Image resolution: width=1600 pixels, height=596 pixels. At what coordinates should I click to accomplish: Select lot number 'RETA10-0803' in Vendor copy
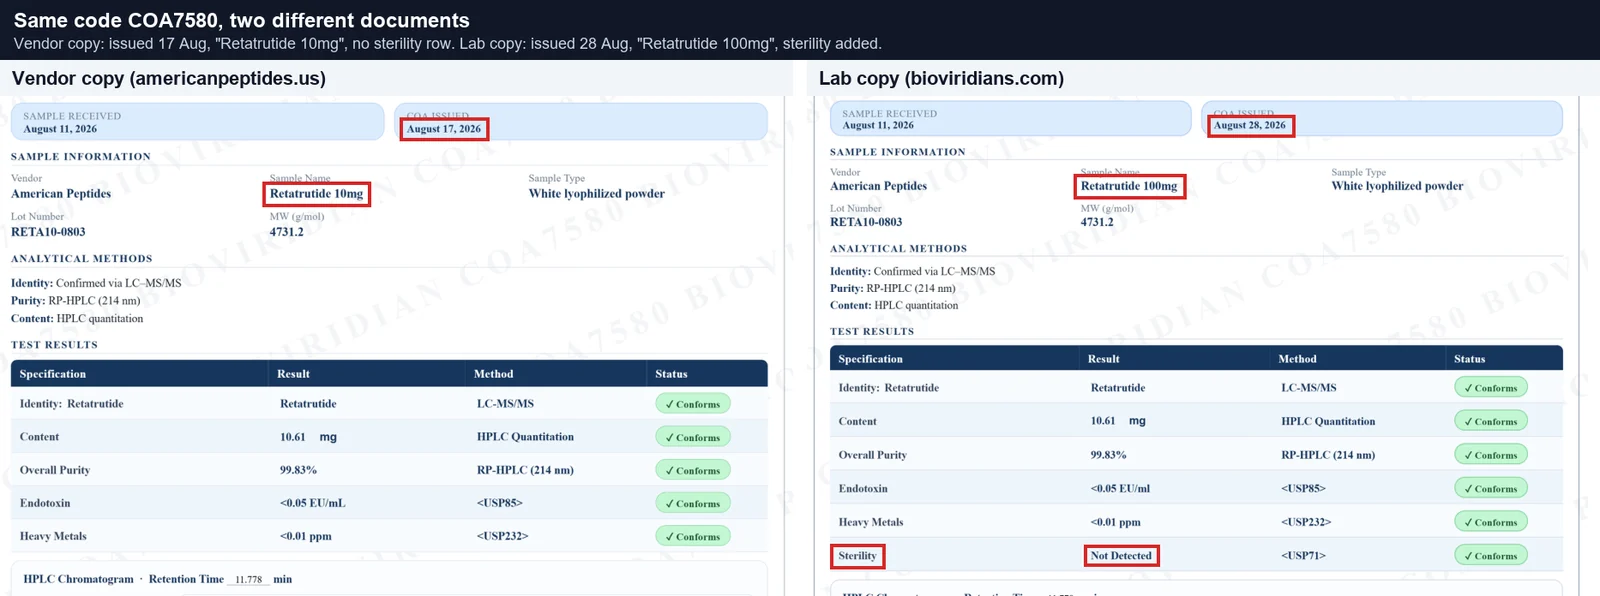(48, 232)
